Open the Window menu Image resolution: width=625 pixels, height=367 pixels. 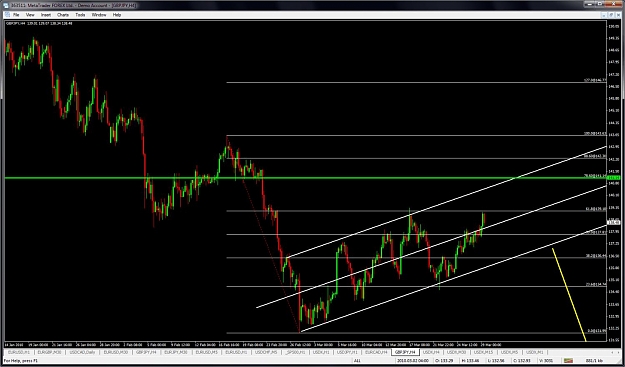click(x=99, y=15)
